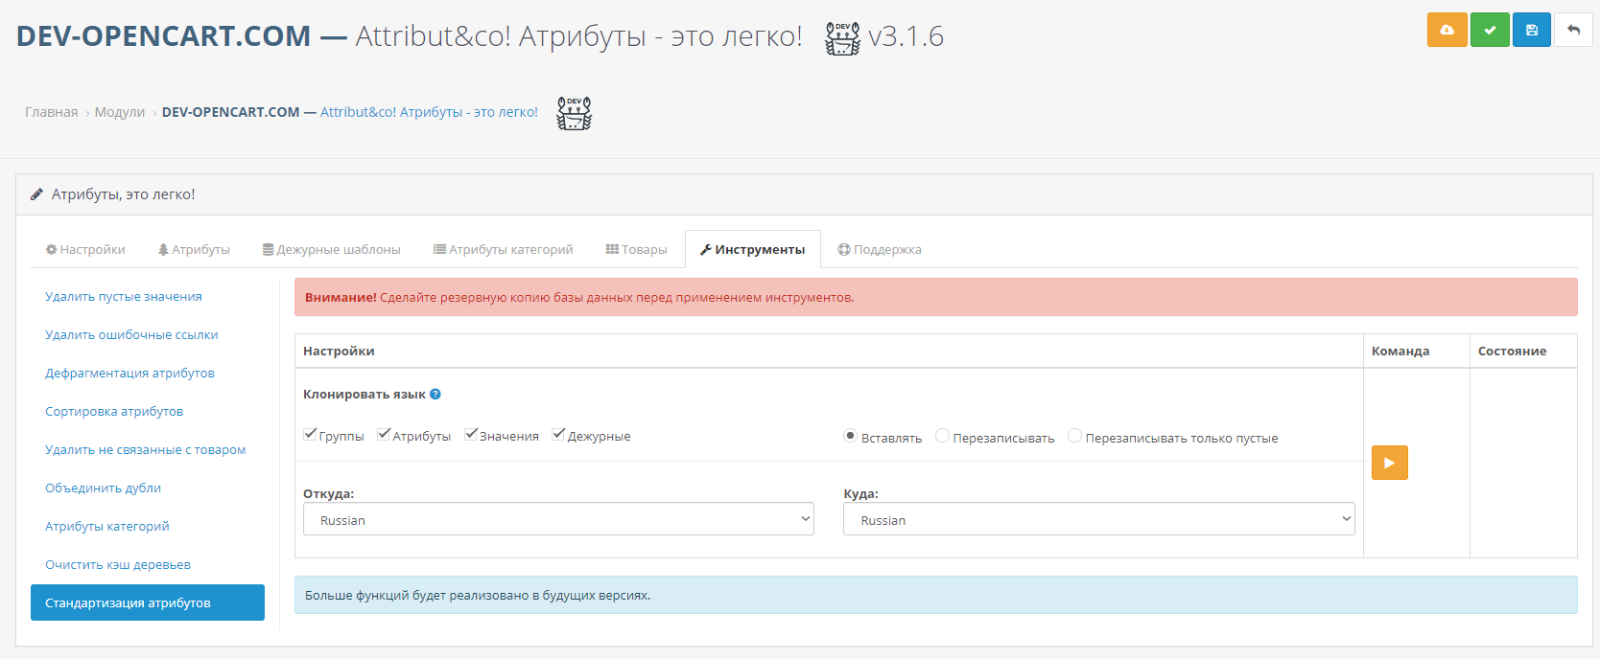
Task: Run clone language with orange play button
Action: pos(1389,463)
